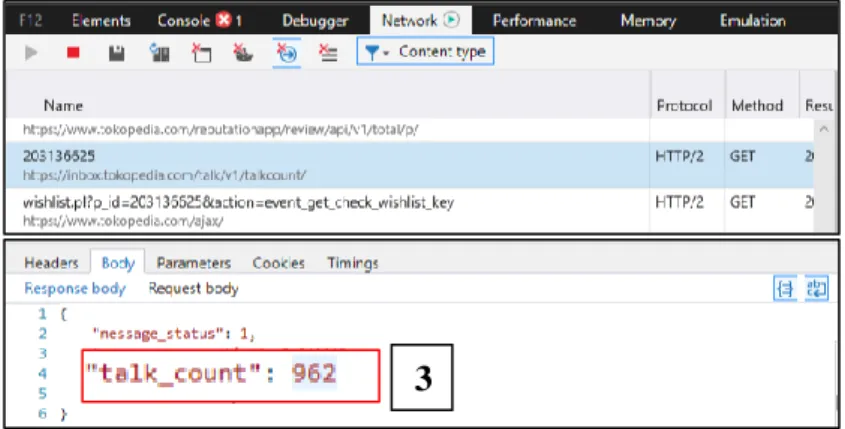The image size is (845, 429).
Task: Open the Timings details tab
Action: tap(352, 263)
